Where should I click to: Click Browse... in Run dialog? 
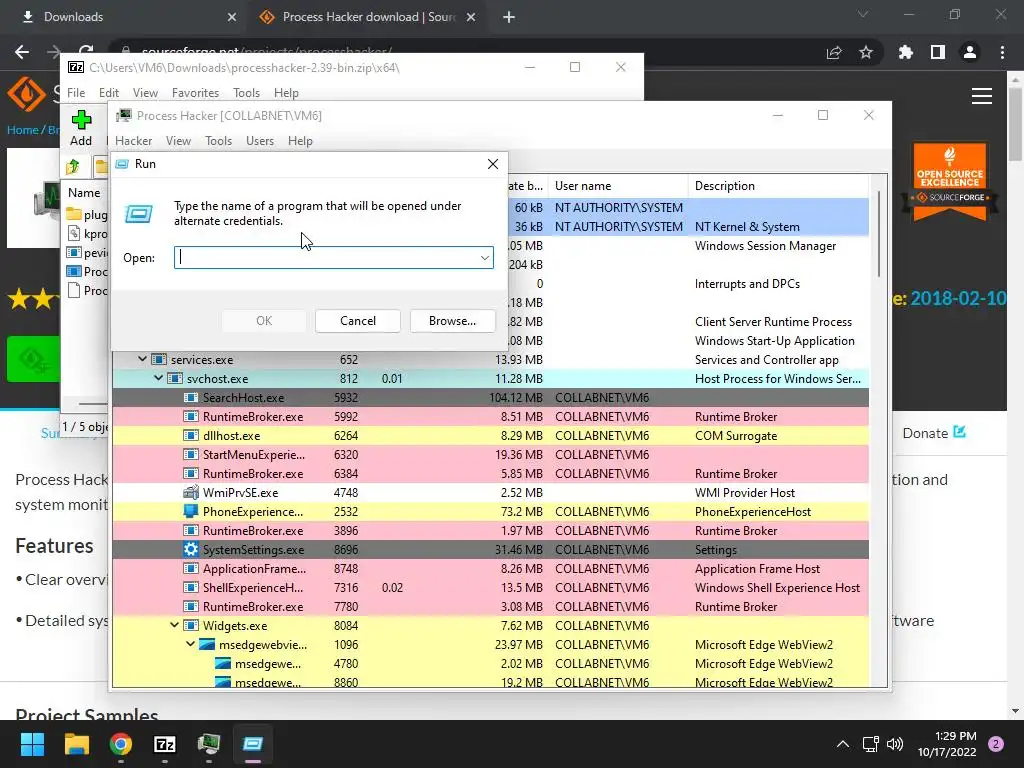[x=453, y=321]
